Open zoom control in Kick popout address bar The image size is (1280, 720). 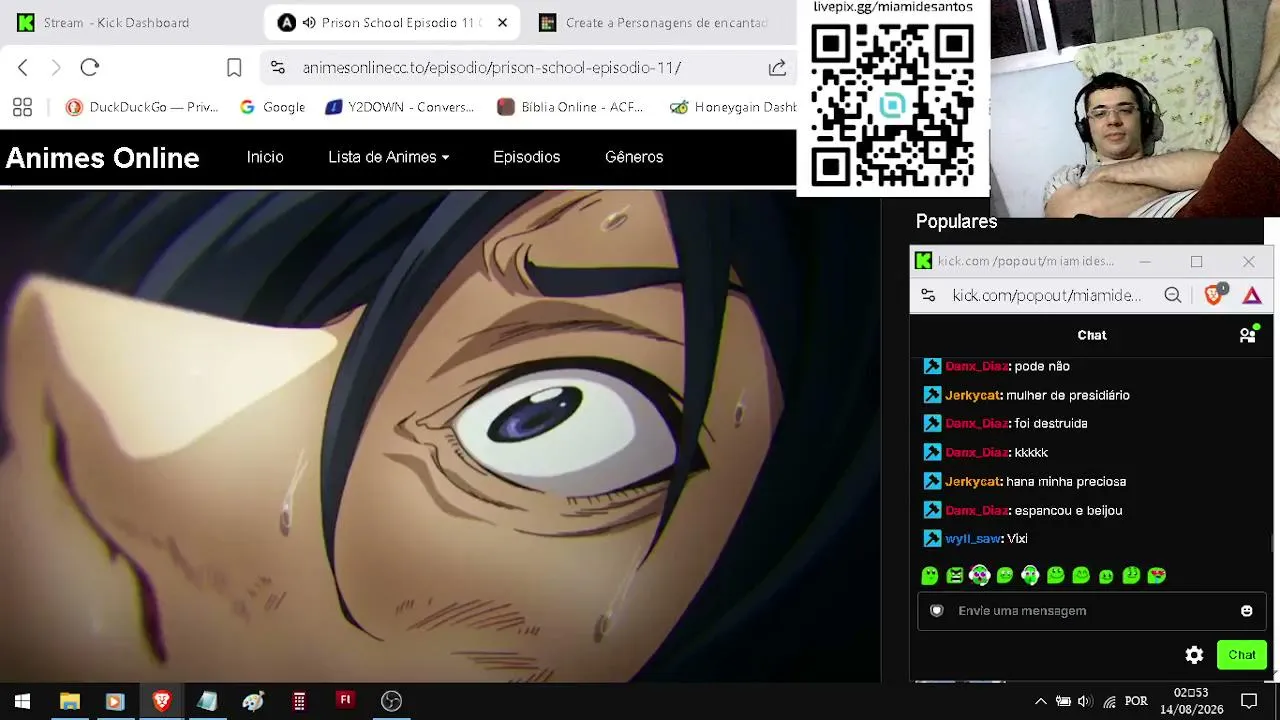tap(1173, 295)
